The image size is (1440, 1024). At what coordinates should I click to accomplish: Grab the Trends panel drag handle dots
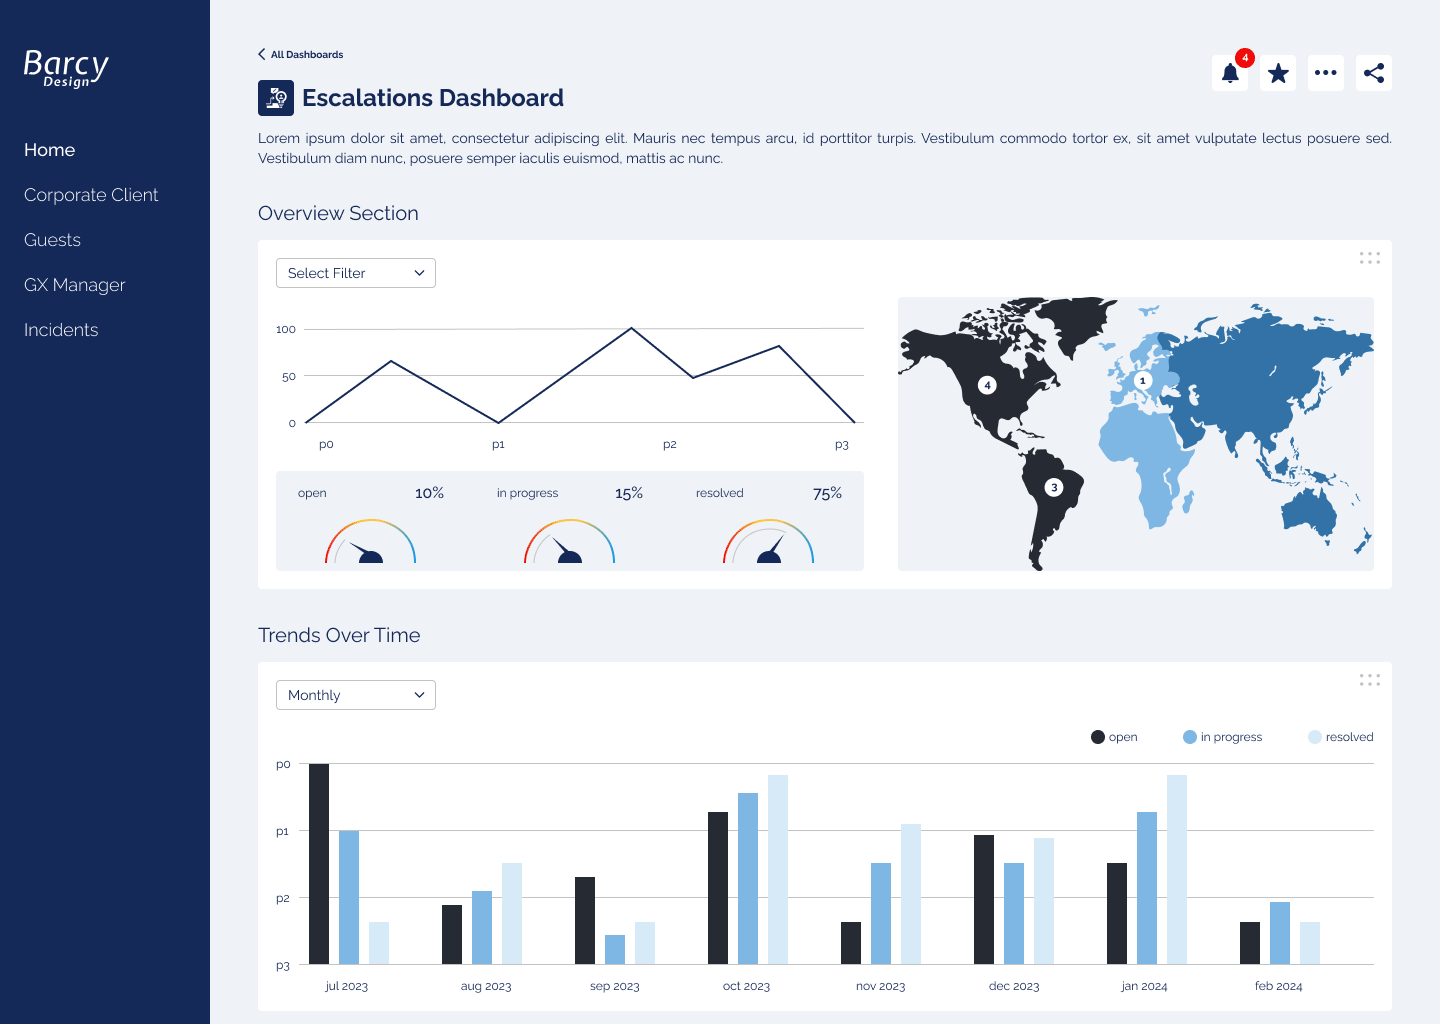click(1369, 680)
